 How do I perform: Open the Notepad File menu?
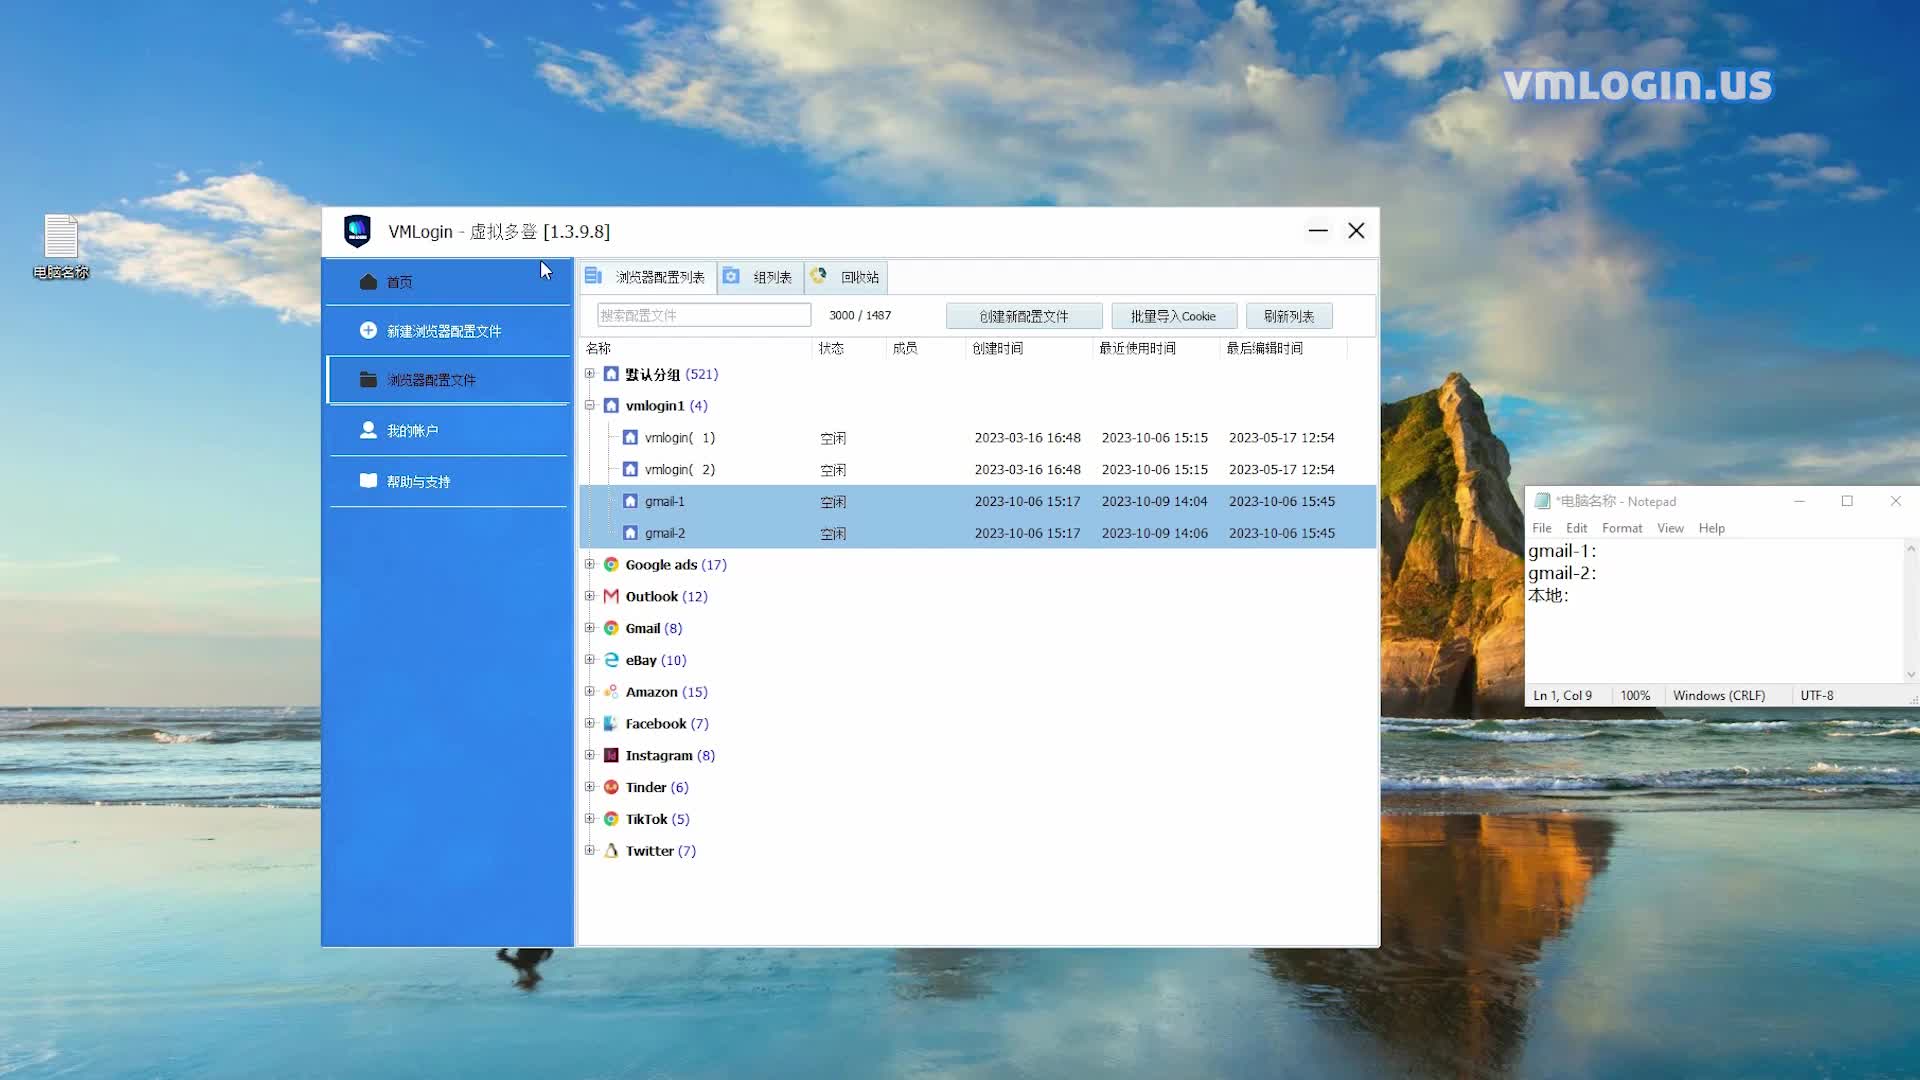1542,528
